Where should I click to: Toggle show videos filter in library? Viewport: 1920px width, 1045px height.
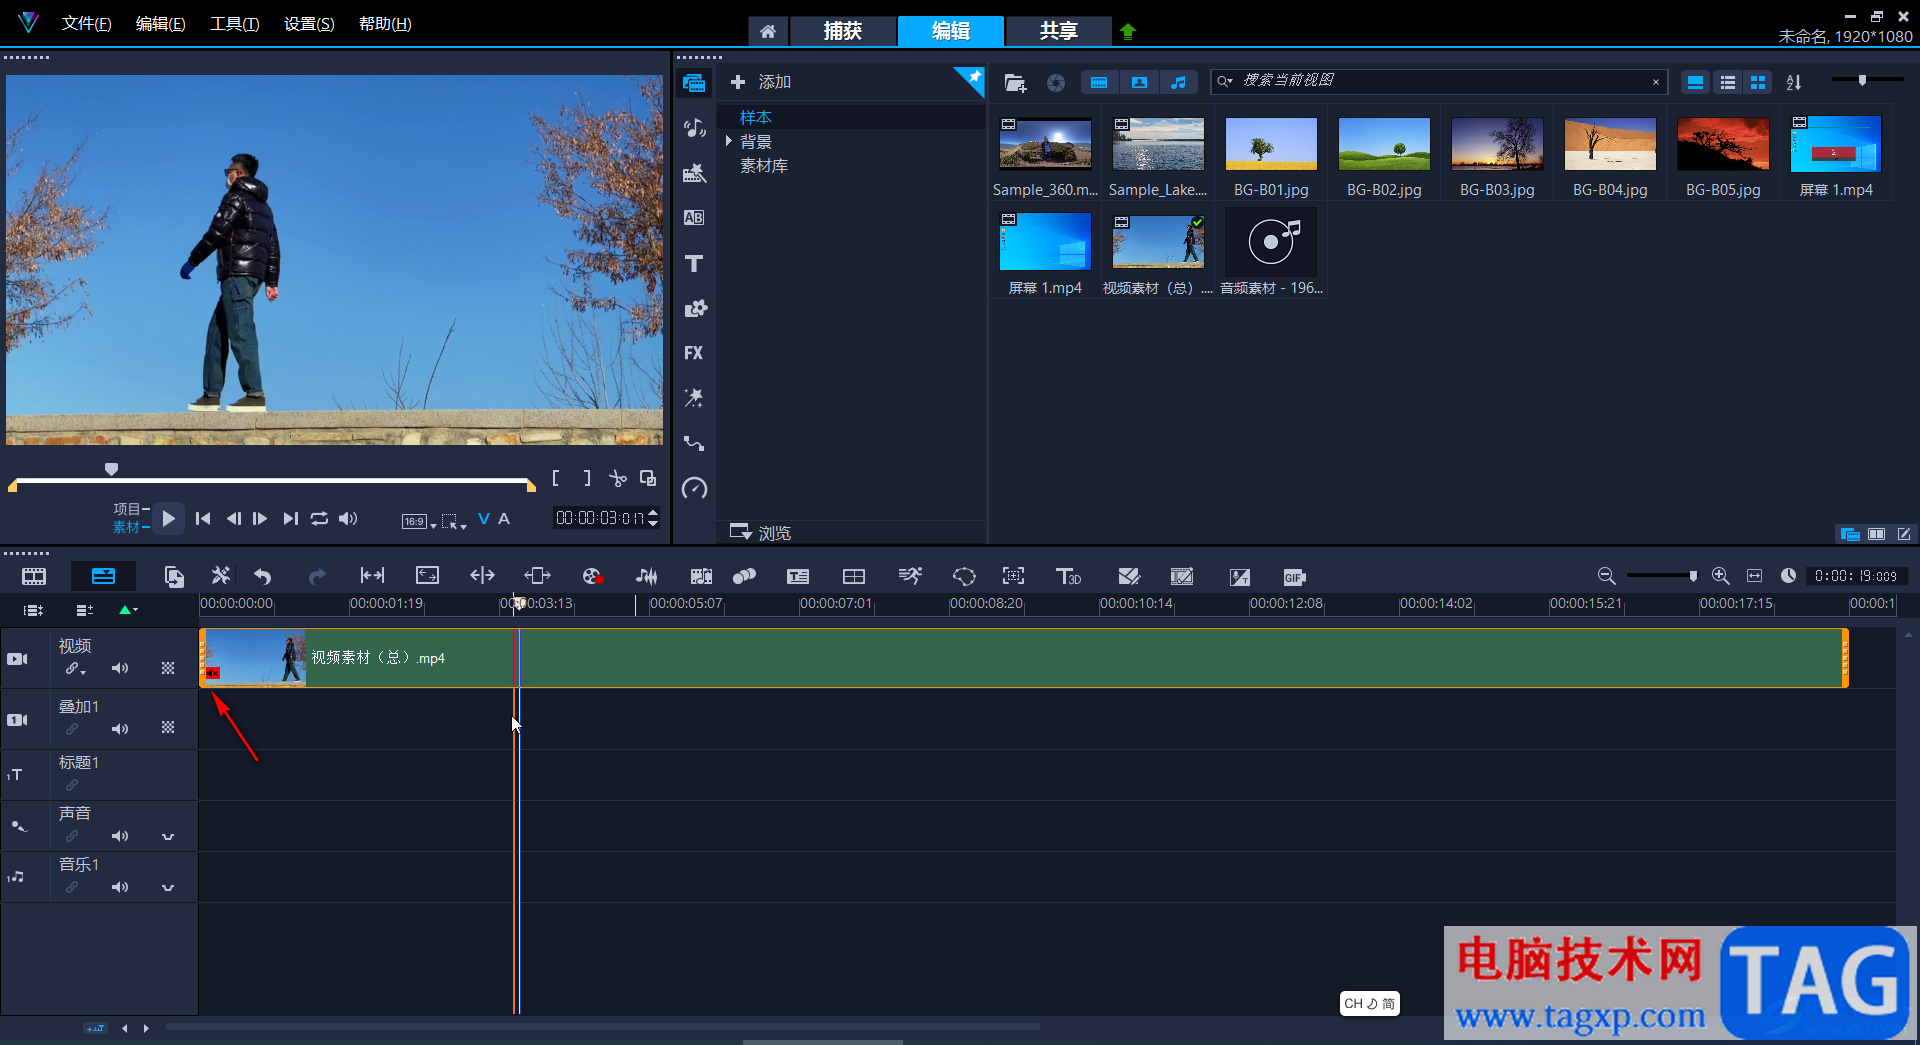(x=1099, y=83)
